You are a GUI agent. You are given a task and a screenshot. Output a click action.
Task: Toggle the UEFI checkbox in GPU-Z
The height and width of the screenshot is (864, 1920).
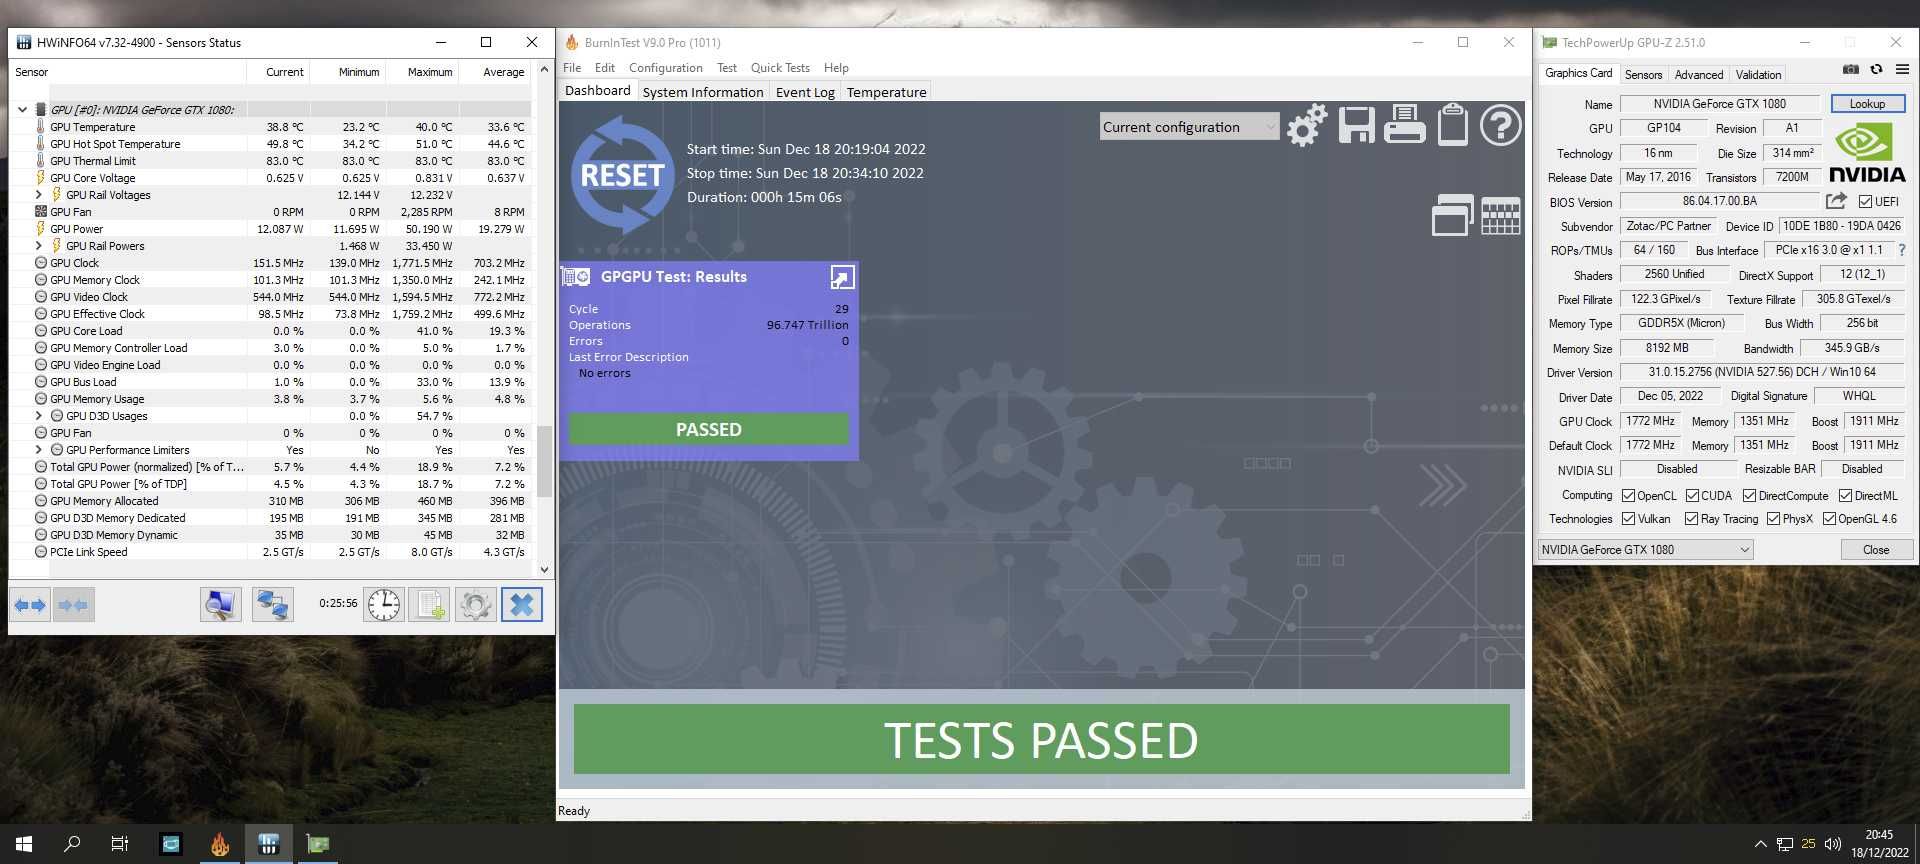coord(1865,201)
